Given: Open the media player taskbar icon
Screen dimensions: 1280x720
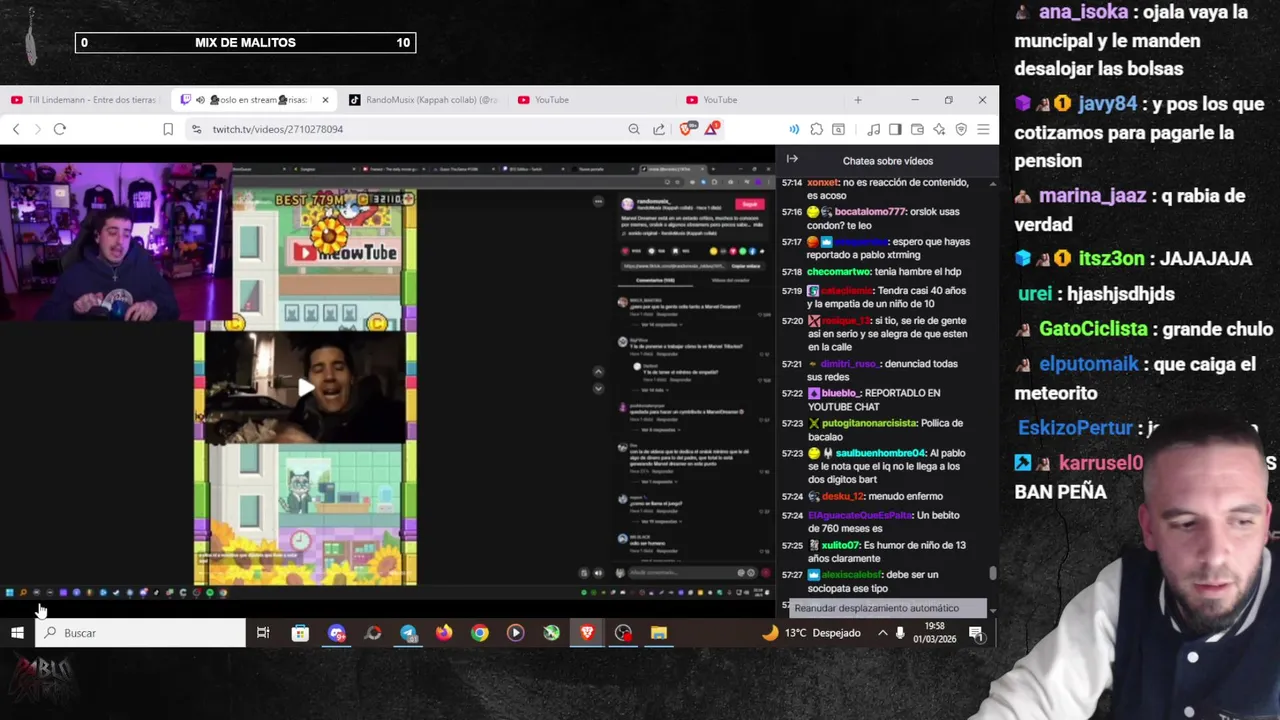Looking at the screenshot, I should [516, 632].
